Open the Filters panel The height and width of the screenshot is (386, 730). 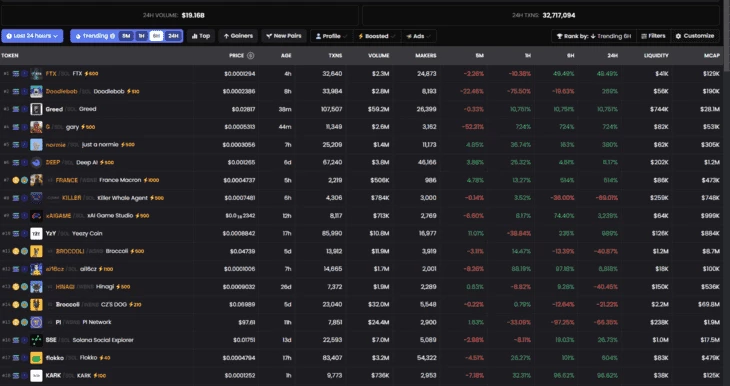(x=653, y=36)
